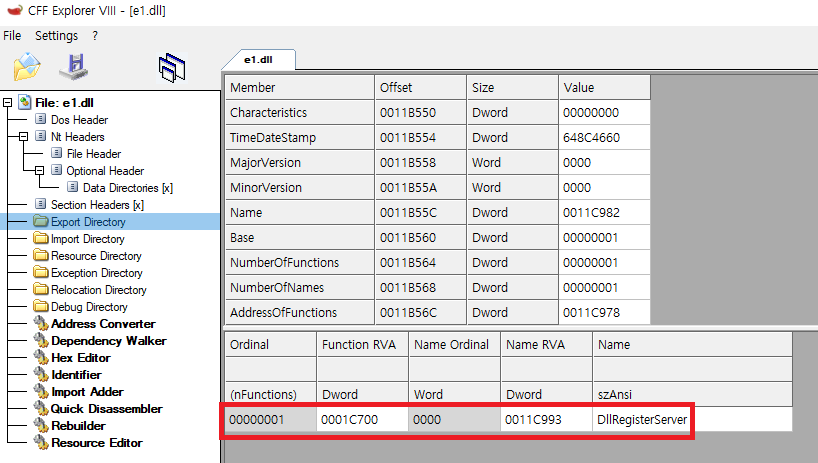Click the Hex Editor tool icon
This screenshot has width=818, height=463.
[41, 357]
